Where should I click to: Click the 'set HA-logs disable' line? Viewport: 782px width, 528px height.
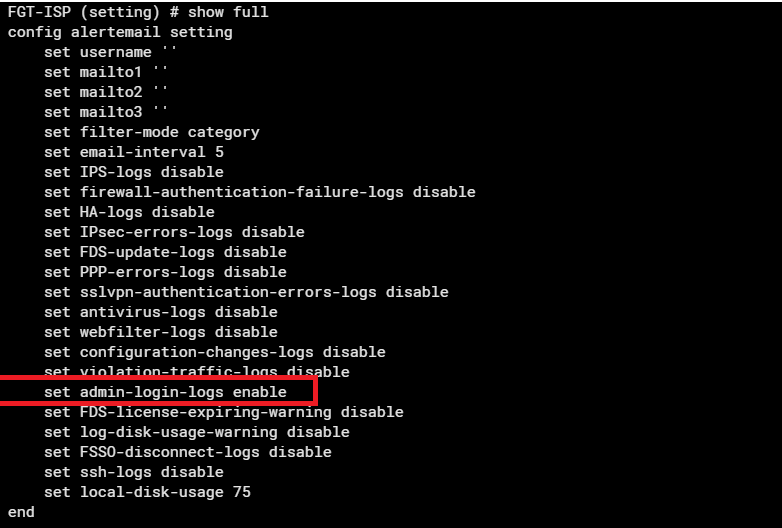coord(129,212)
